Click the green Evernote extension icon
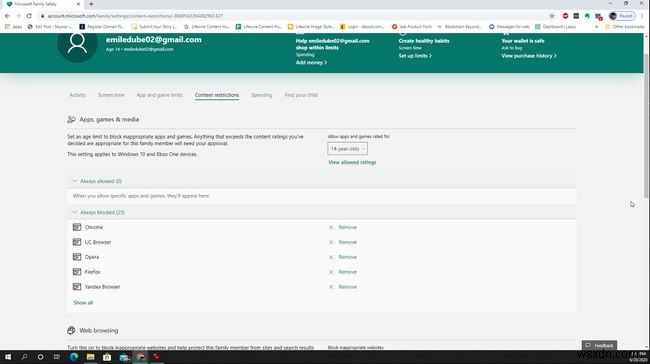650x364 pixels. point(587,16)
